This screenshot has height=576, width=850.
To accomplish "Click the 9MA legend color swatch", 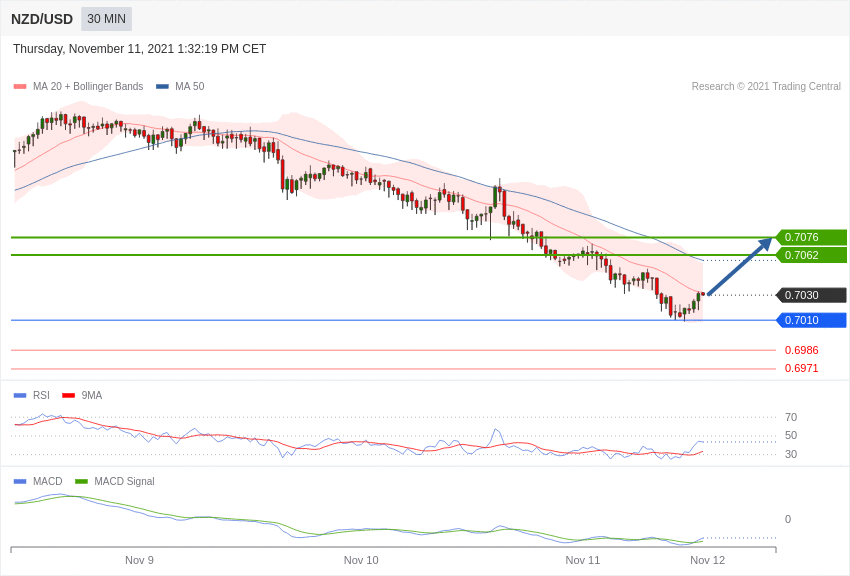I will (69, 396).
